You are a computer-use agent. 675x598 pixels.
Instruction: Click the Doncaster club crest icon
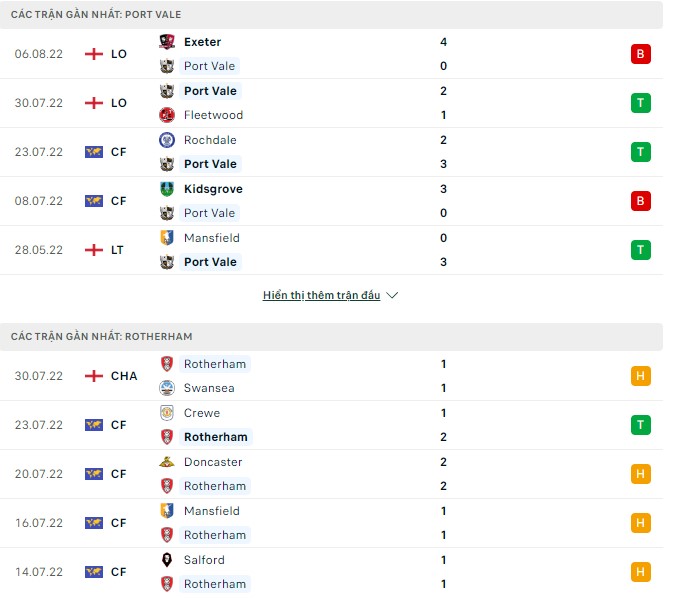(x=167, y=462)
